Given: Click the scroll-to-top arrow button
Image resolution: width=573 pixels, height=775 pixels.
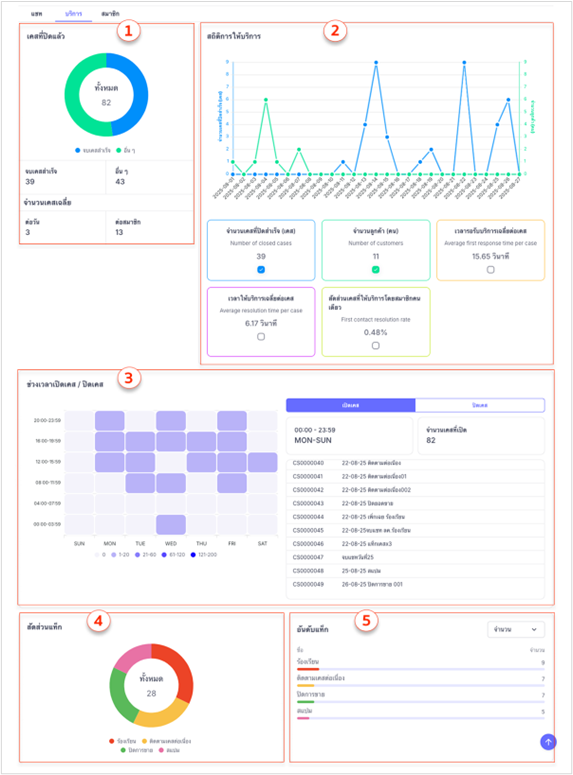Looking at the screenshot, I should click(548, 741).
